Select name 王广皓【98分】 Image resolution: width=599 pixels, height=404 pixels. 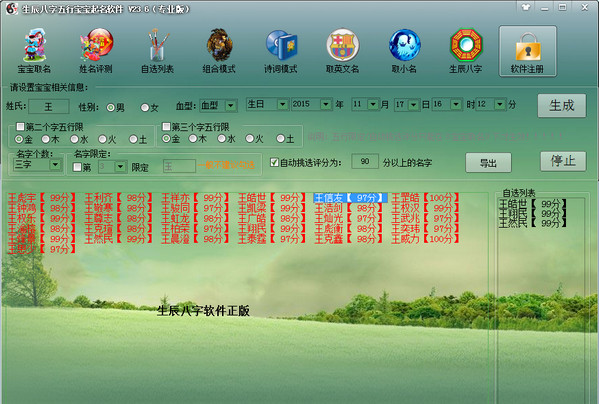pos(272,218)
